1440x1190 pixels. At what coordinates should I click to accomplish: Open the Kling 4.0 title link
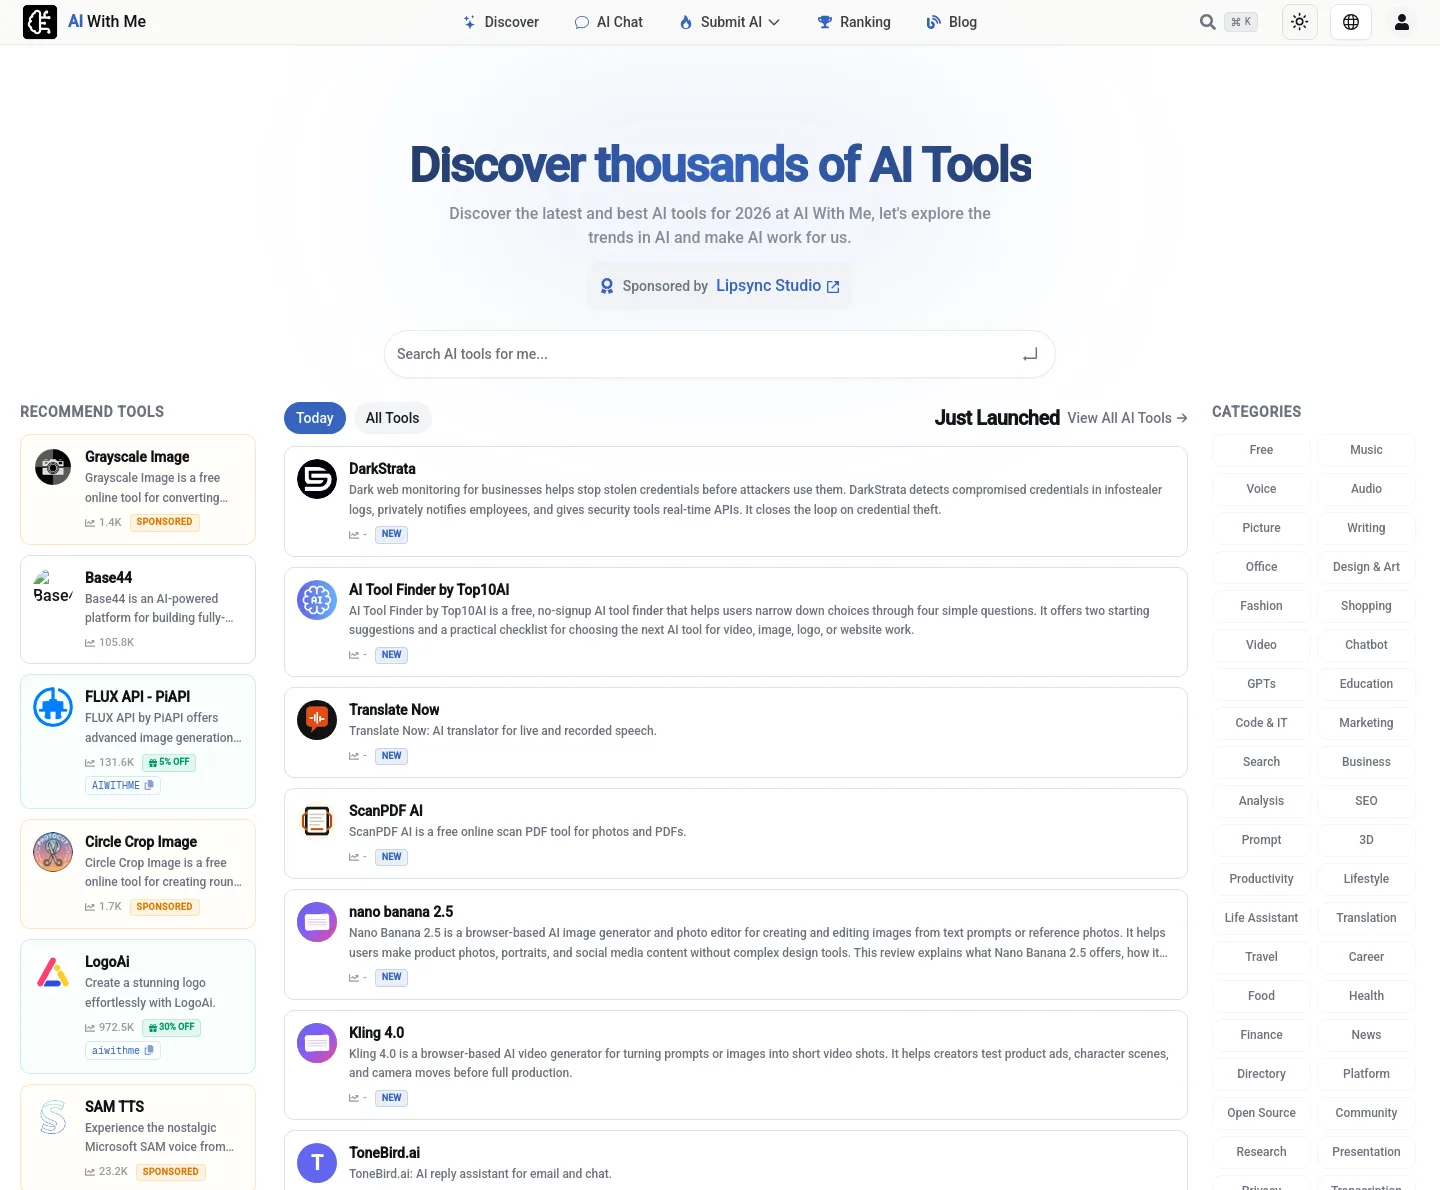click(x=376, y=1033)
